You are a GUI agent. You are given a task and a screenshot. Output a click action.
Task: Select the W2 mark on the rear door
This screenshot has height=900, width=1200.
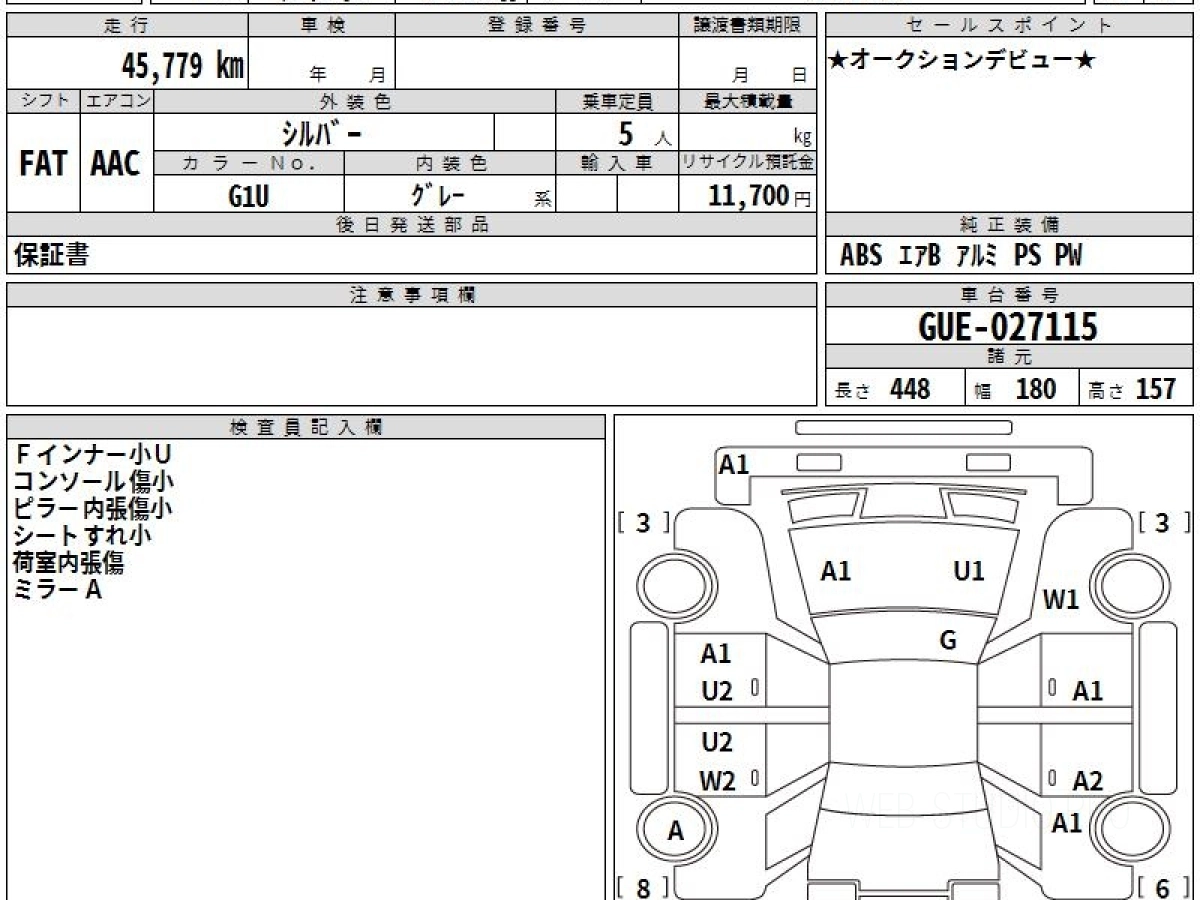717,781
